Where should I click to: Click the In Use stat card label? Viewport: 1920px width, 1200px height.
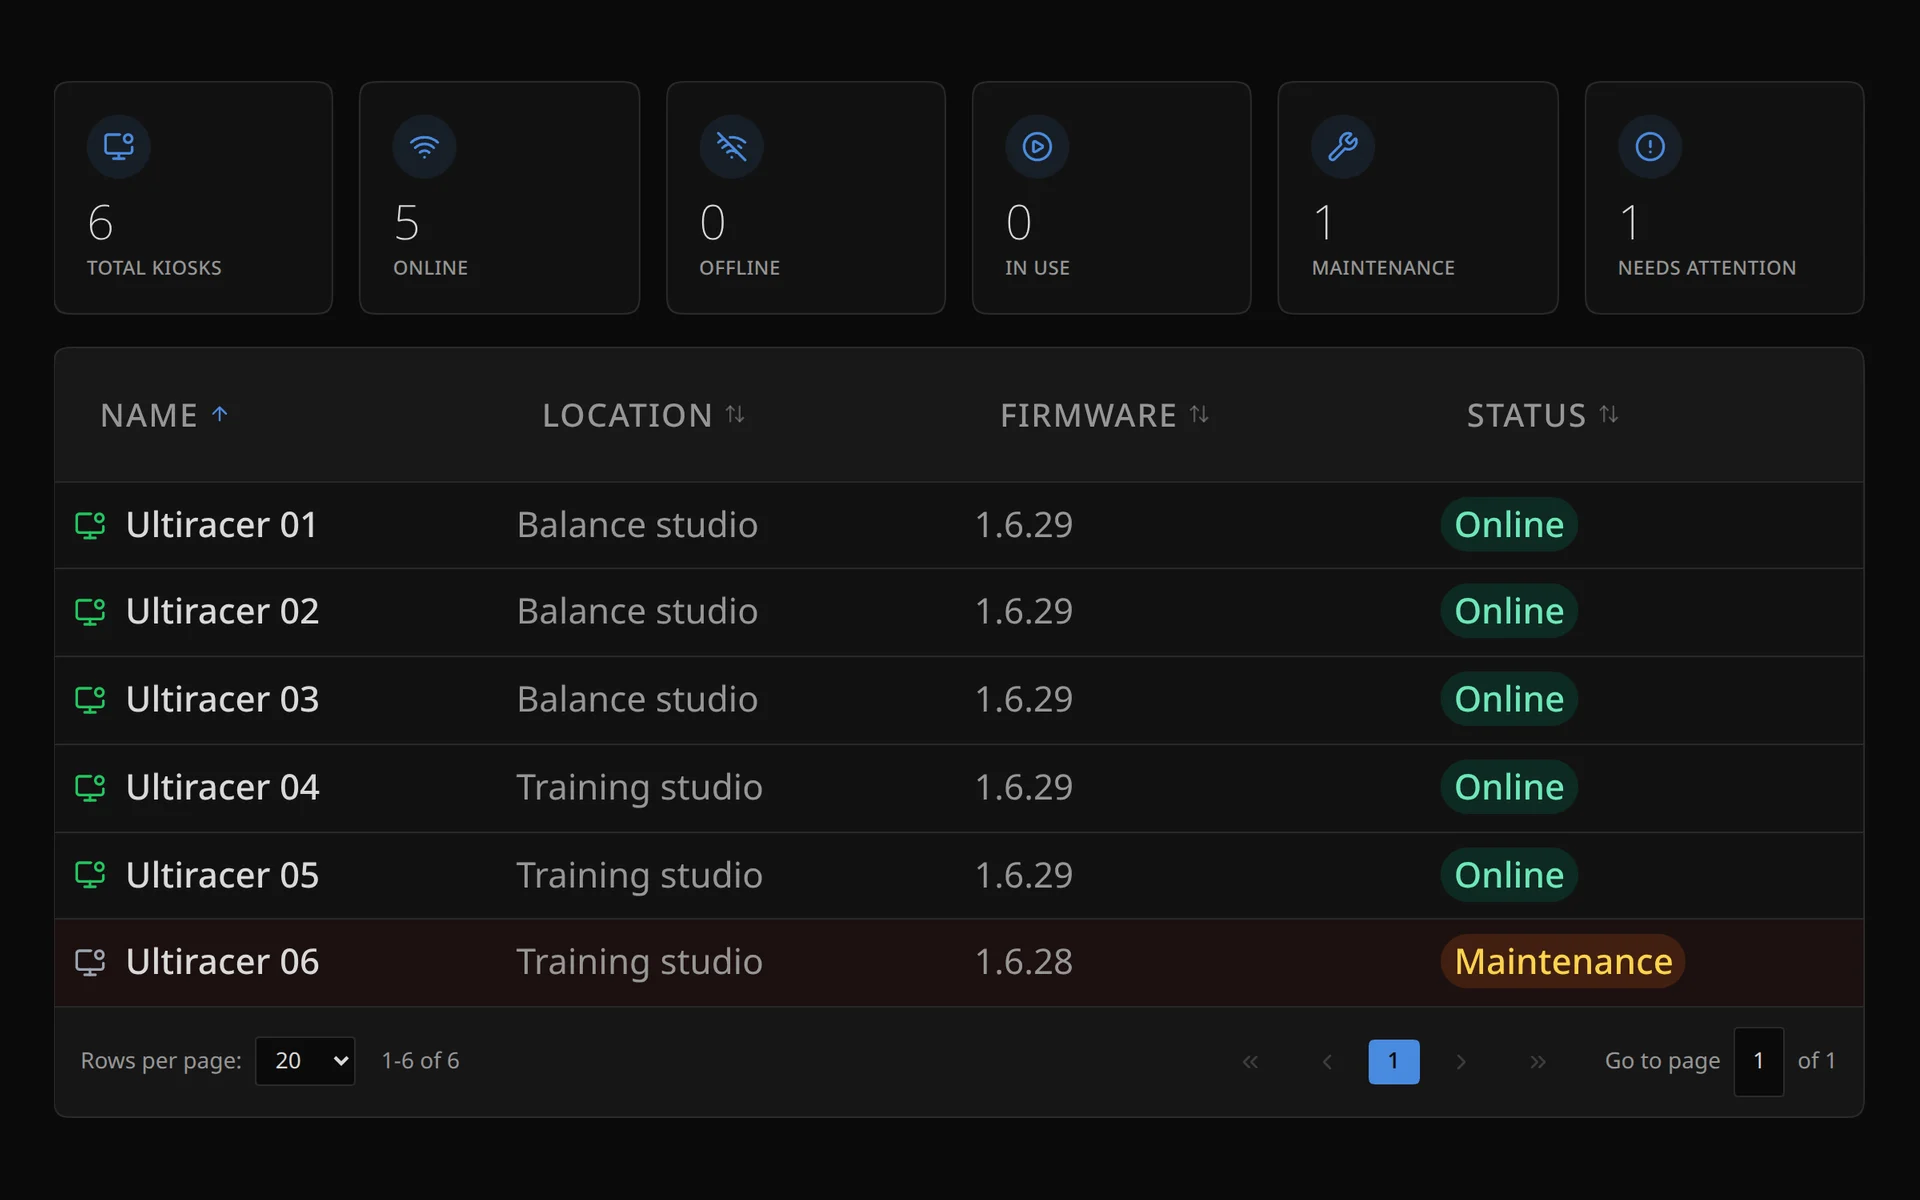[x=1037, y=268]
